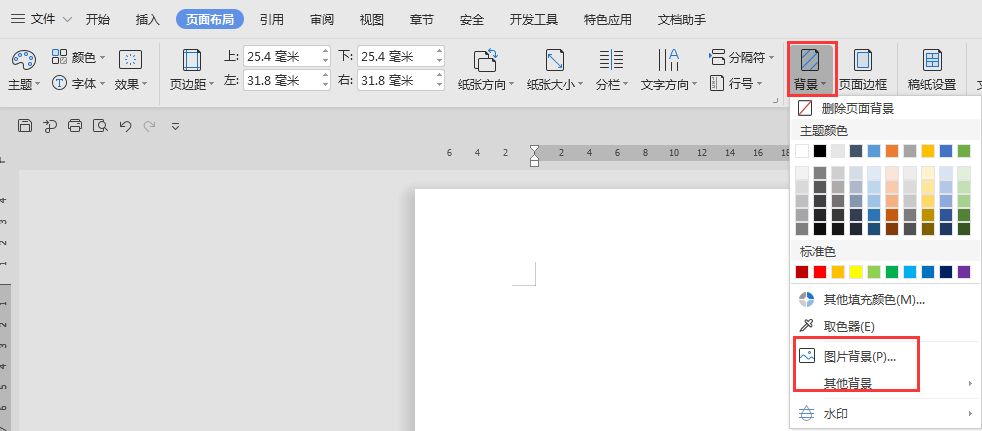Switch to the Insert (插入) tab

[147, 19]
